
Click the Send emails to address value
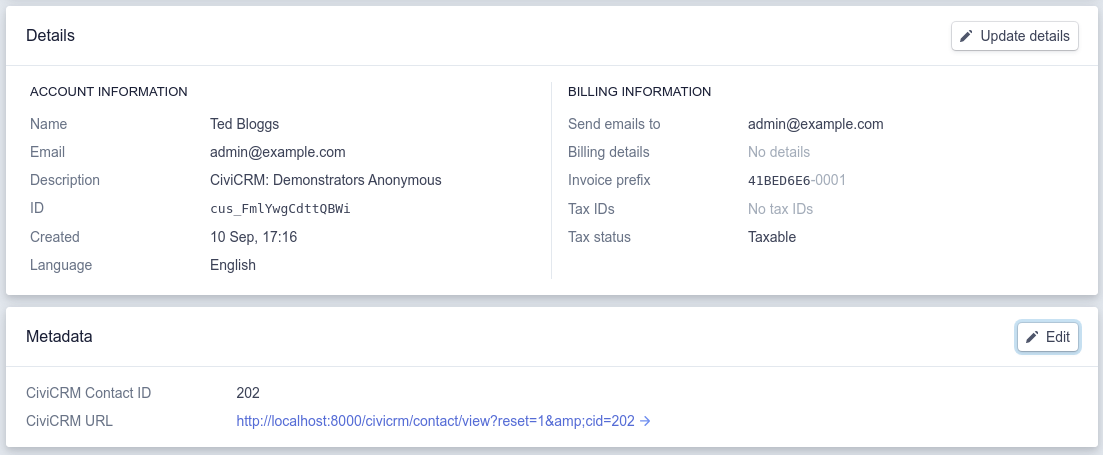815,124
